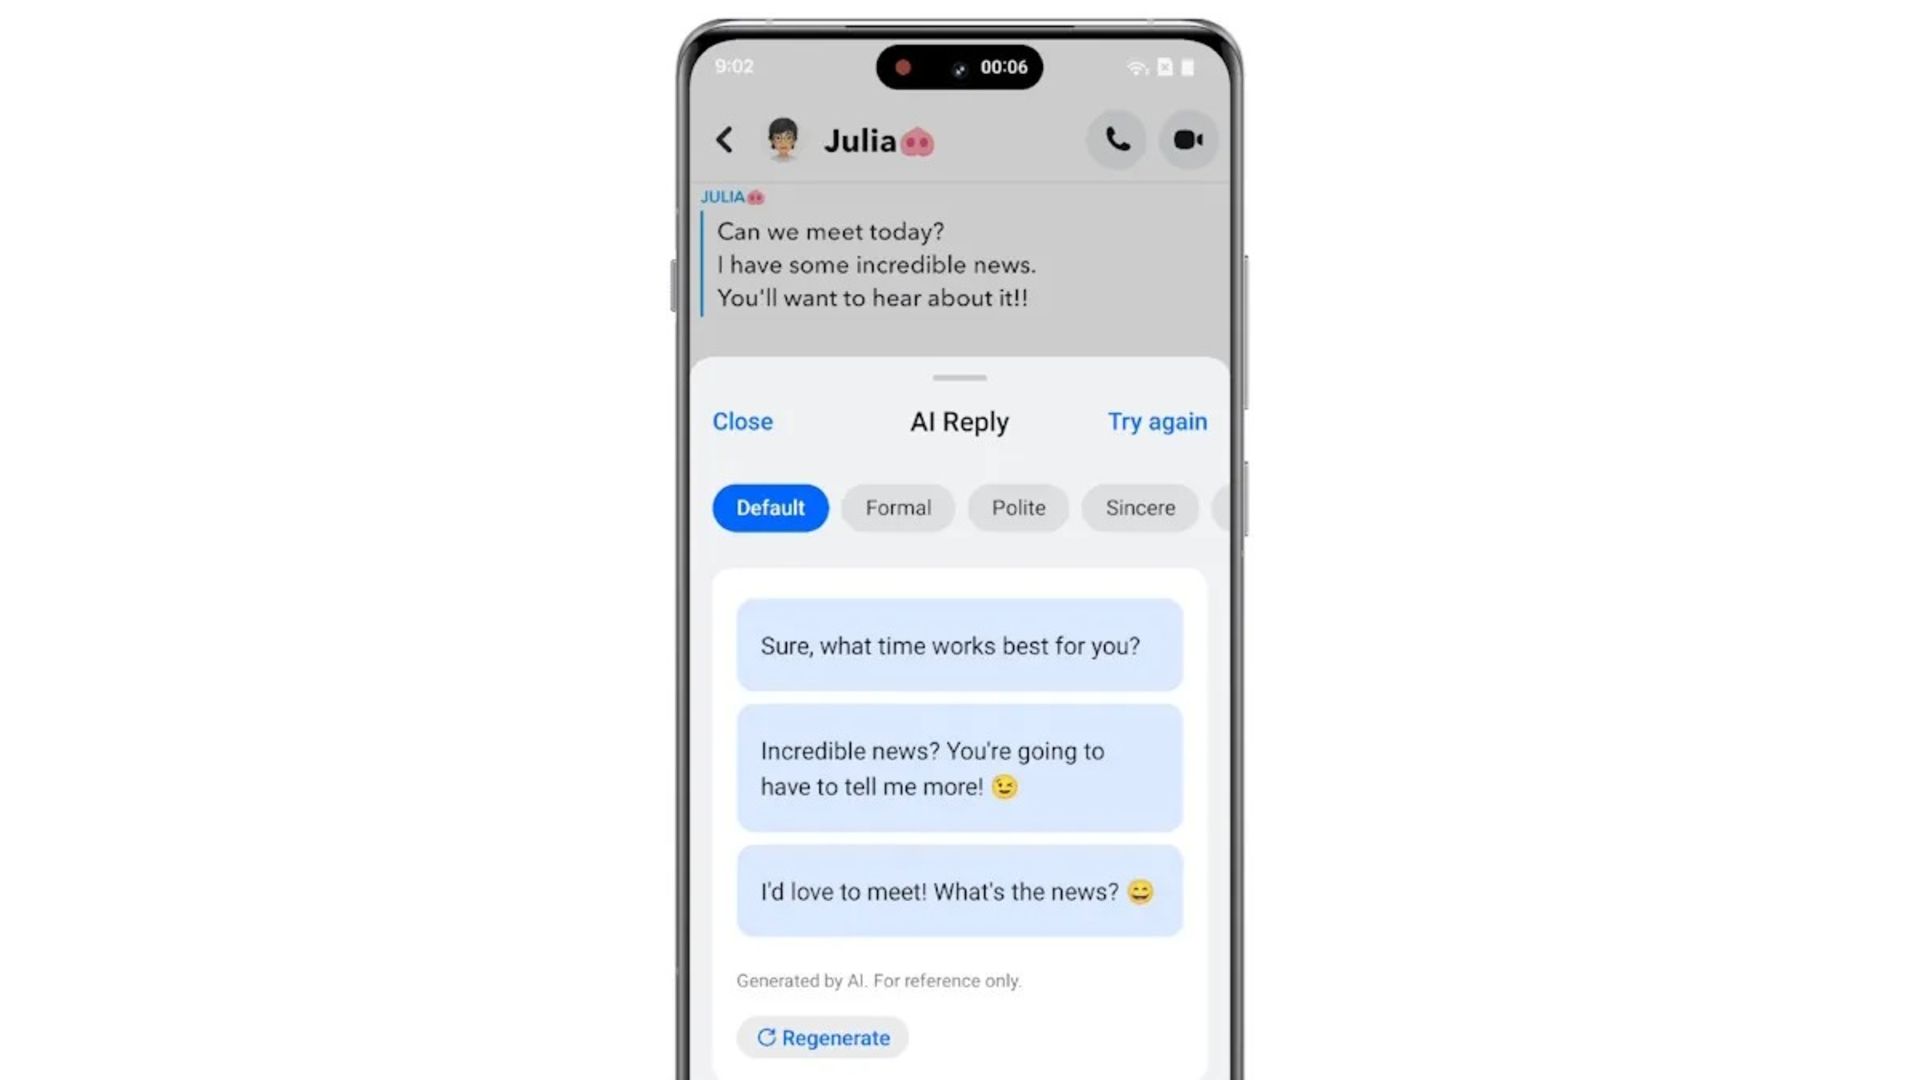1920x1080 pixels.
Task: Scroll down the AI reply suggestions
Action: (x=960, y=767)
